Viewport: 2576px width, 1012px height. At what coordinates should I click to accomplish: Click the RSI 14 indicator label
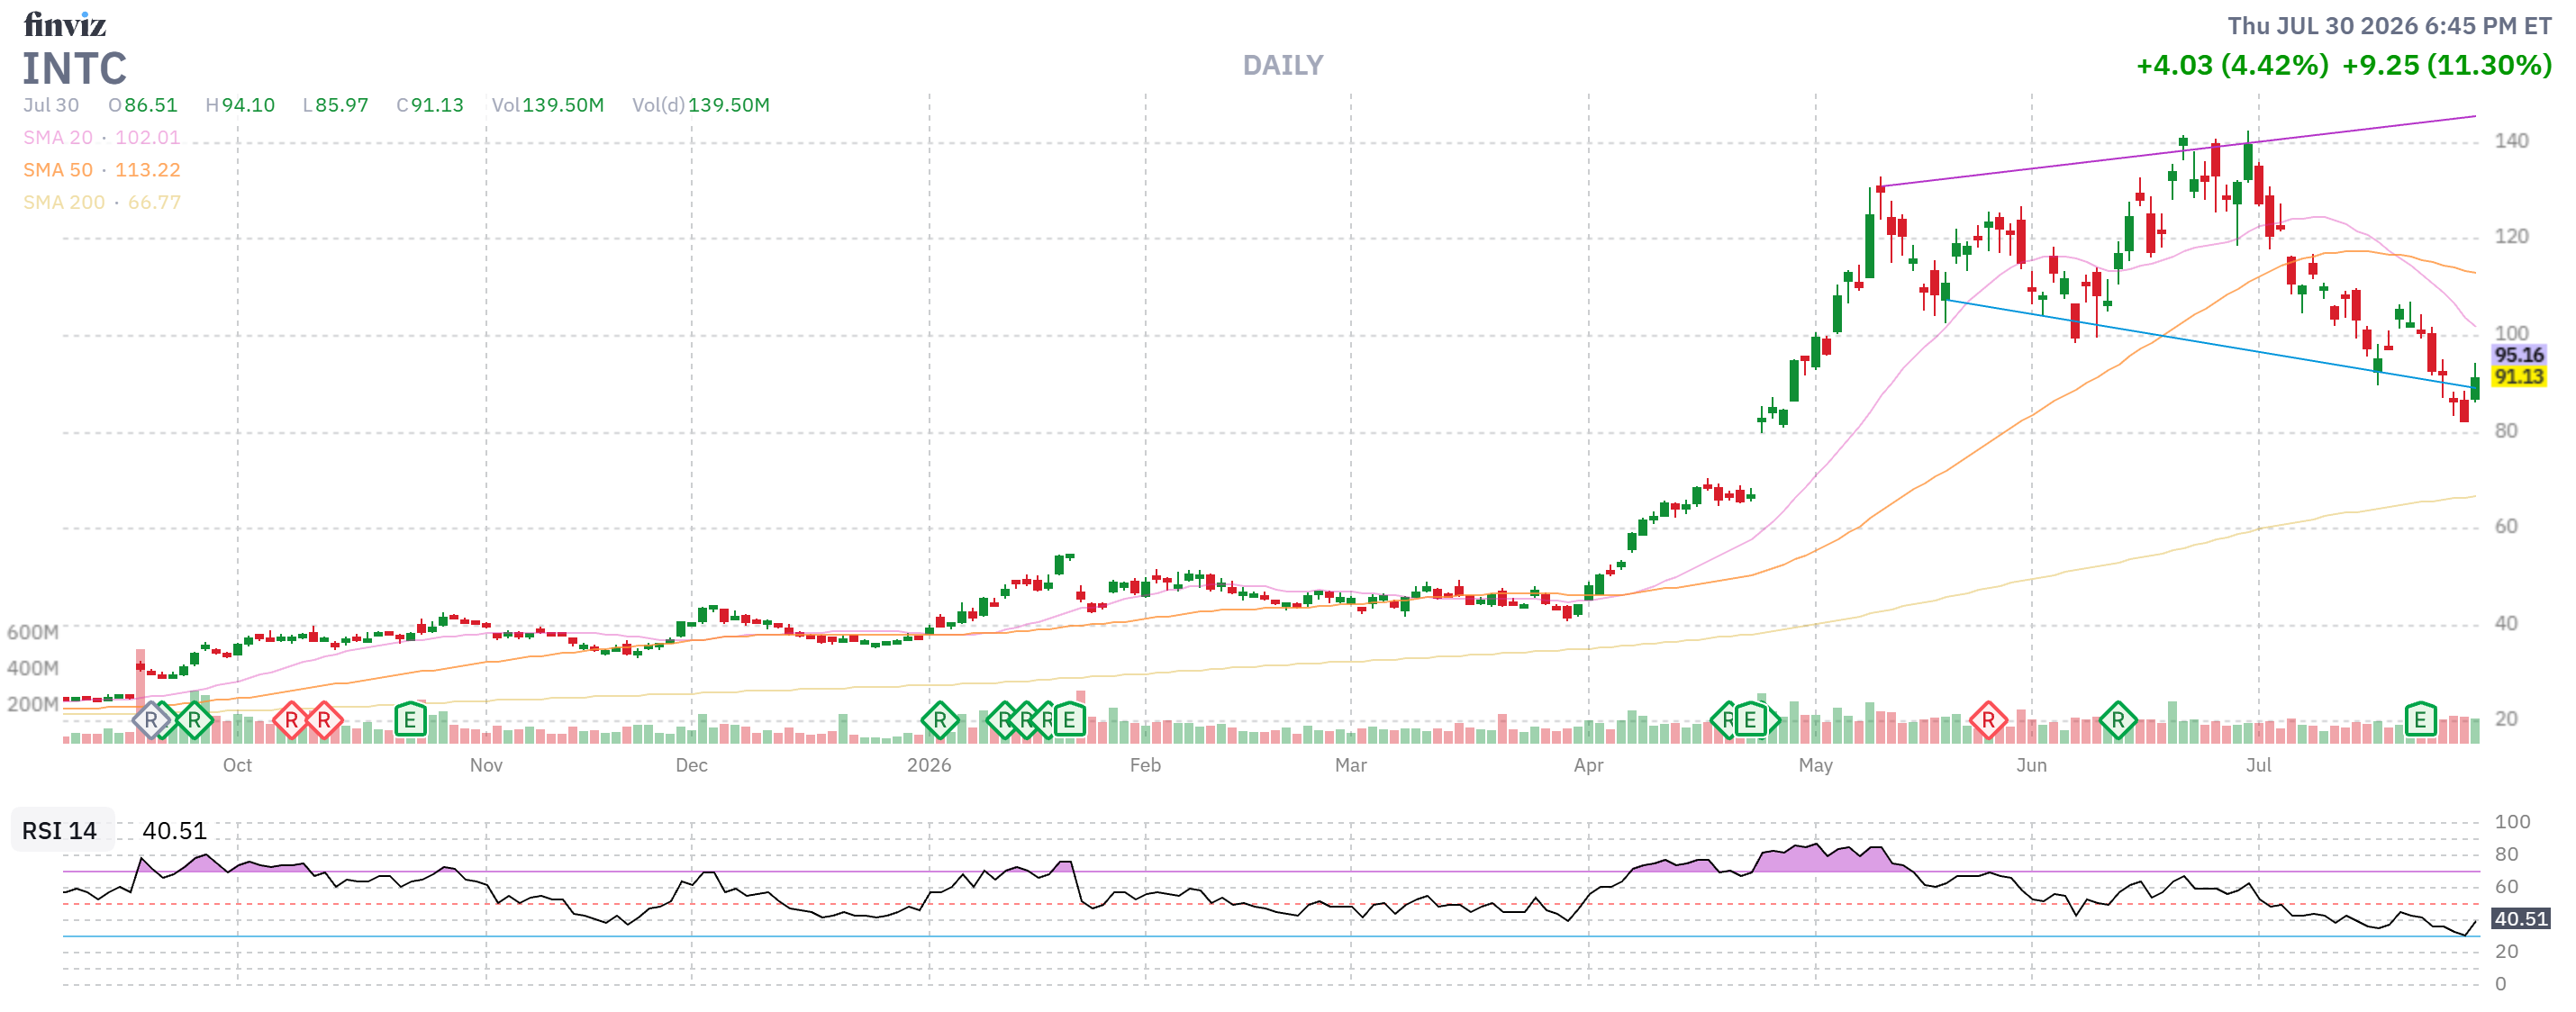click(x=60, y=831)
